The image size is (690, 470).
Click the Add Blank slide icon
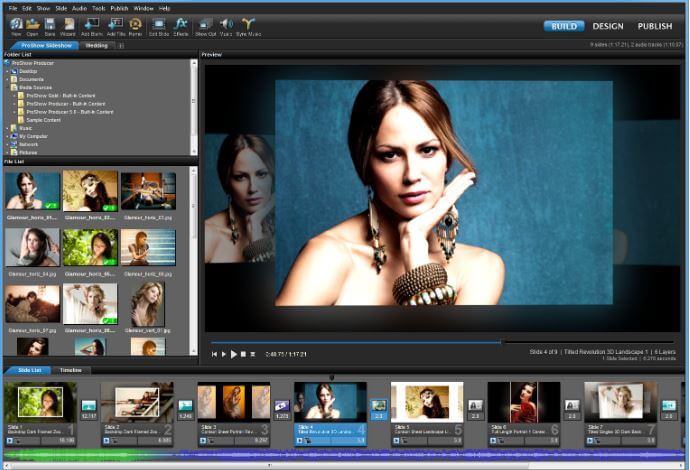click(92, 24)
